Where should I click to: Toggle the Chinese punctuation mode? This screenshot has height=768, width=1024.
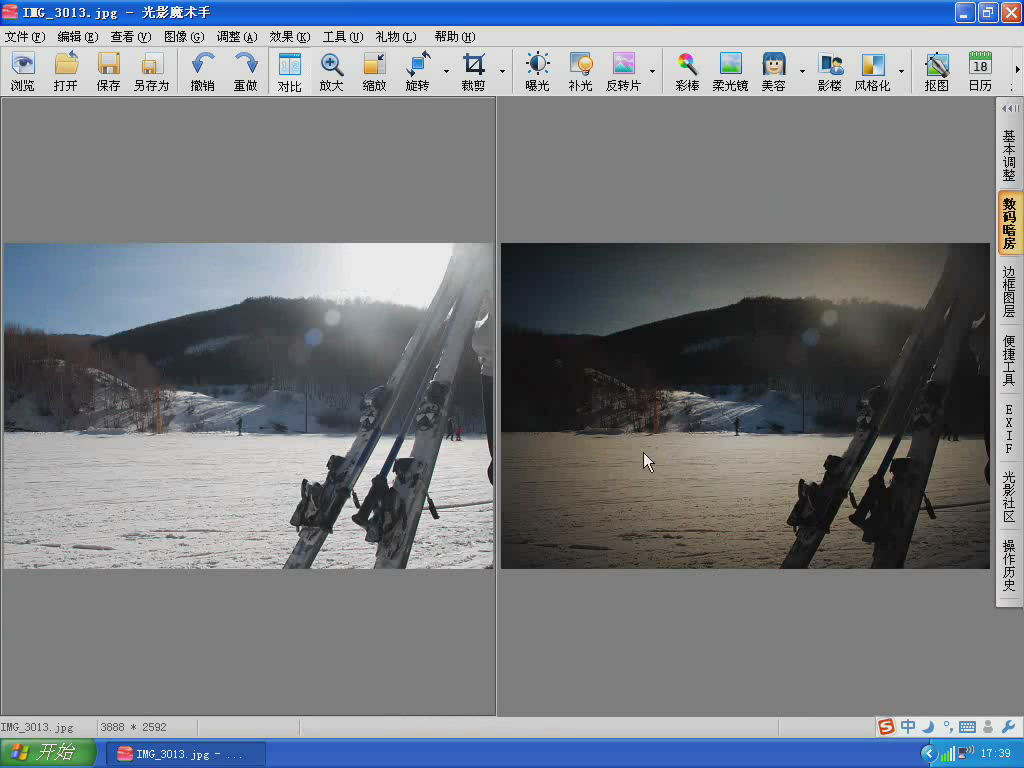[948, 726]
